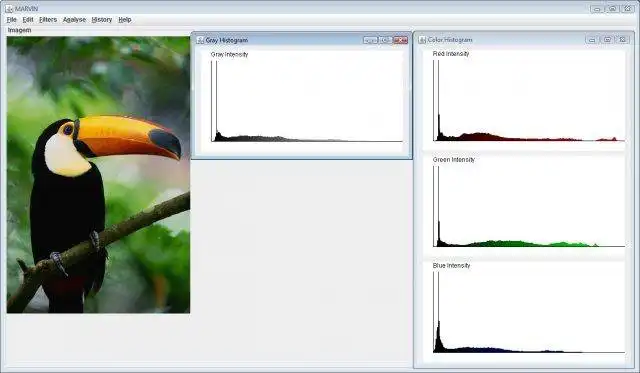Open the Analyse menu
The height and width of the screenshot is (373, 640).
tap(74, 20)
